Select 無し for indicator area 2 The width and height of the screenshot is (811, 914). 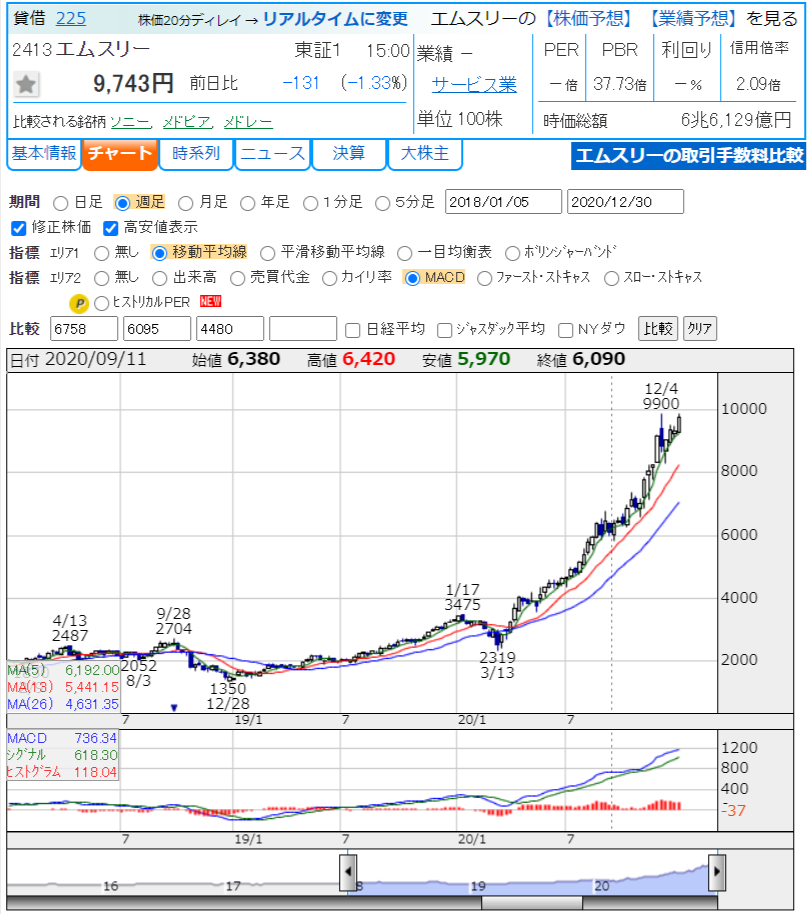pos(101,278)
